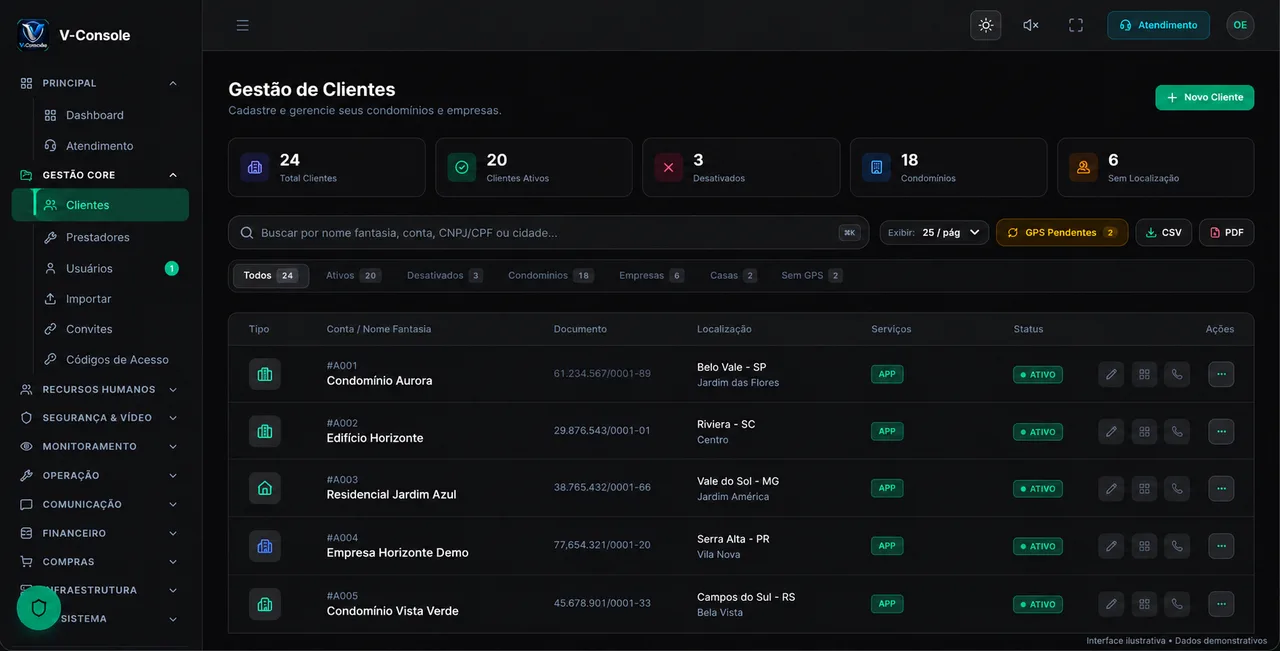Expand the RECURSOS HUMANOS section
Screen dimensions: 1280x651
pos(100,390)
